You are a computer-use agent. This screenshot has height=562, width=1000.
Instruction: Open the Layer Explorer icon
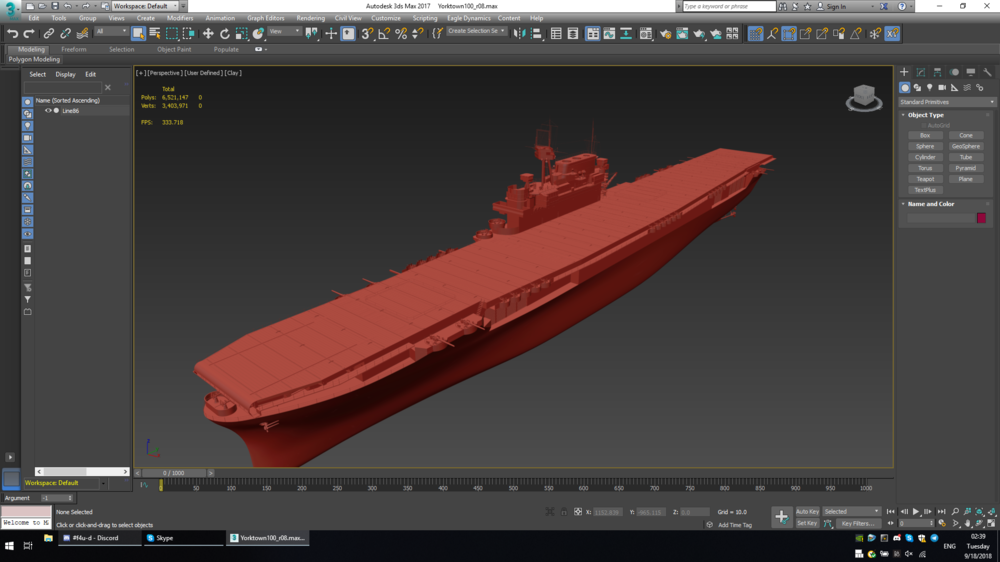[x=573, y=34]
